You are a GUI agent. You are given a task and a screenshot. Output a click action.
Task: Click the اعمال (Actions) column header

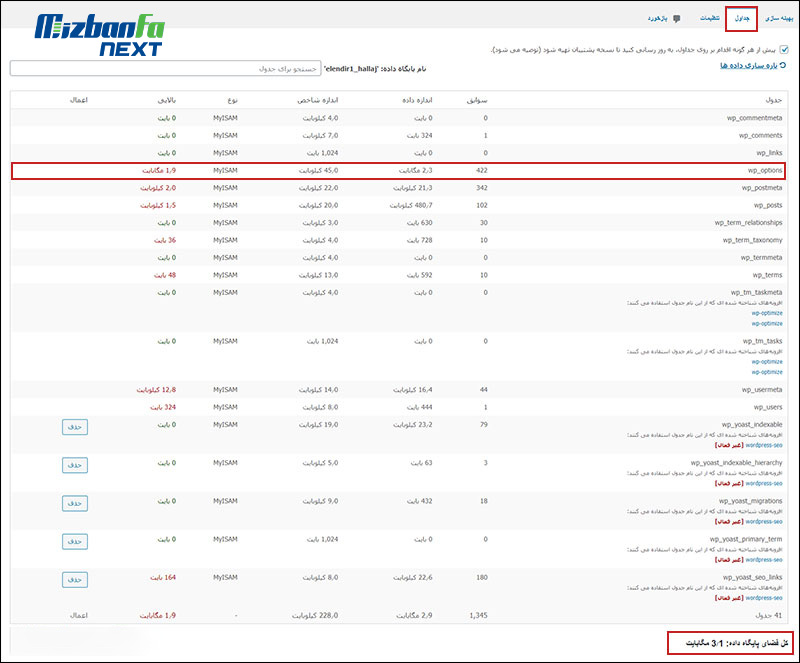(x=79, y=100)
